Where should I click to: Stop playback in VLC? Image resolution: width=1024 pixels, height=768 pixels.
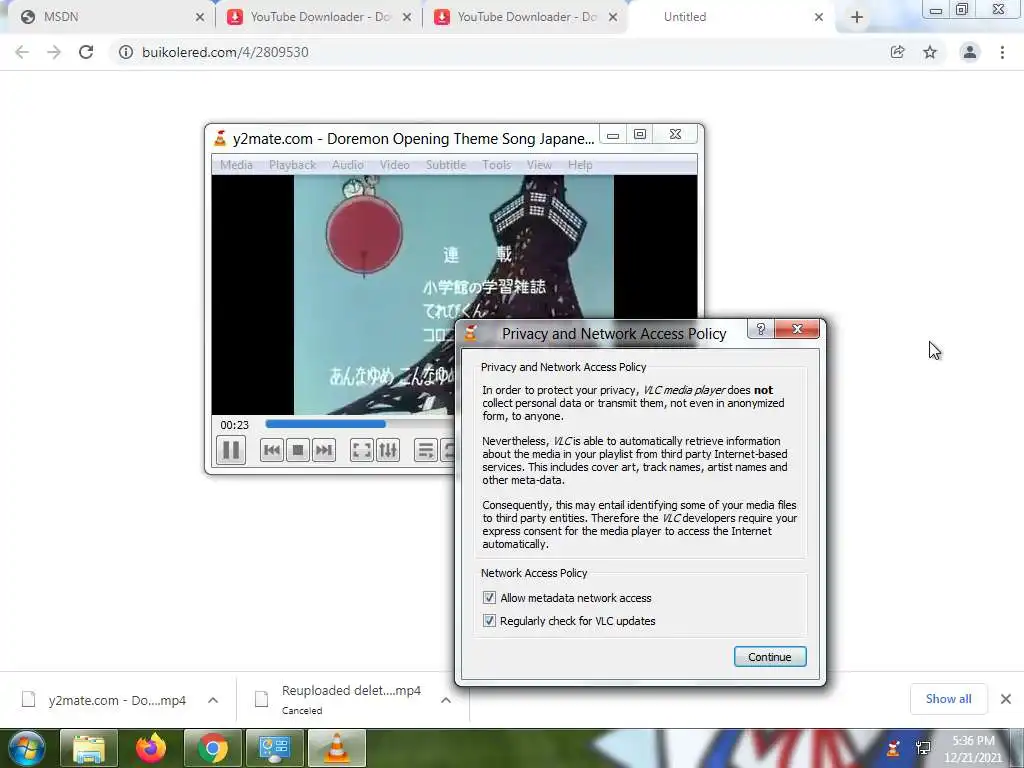[x=298, y=450]
